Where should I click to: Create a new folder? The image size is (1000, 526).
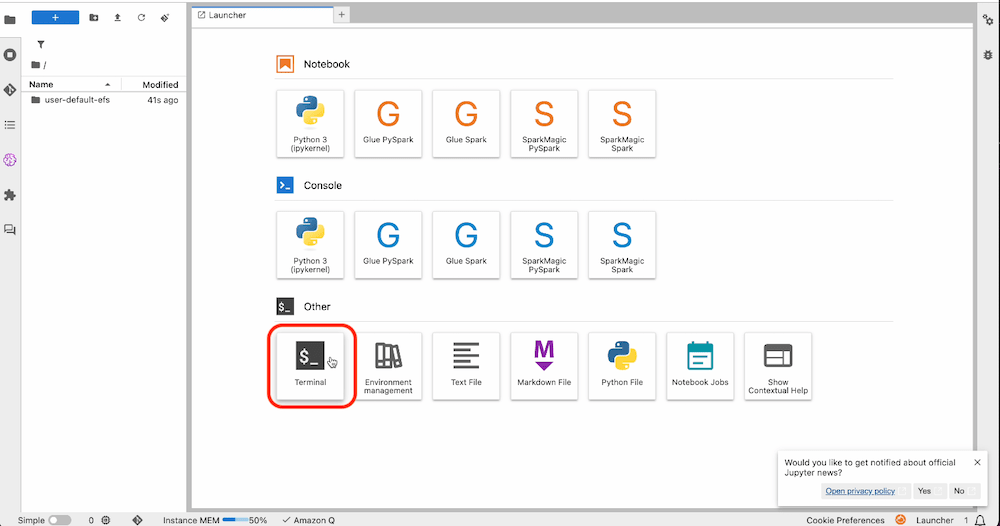[94, 18]
